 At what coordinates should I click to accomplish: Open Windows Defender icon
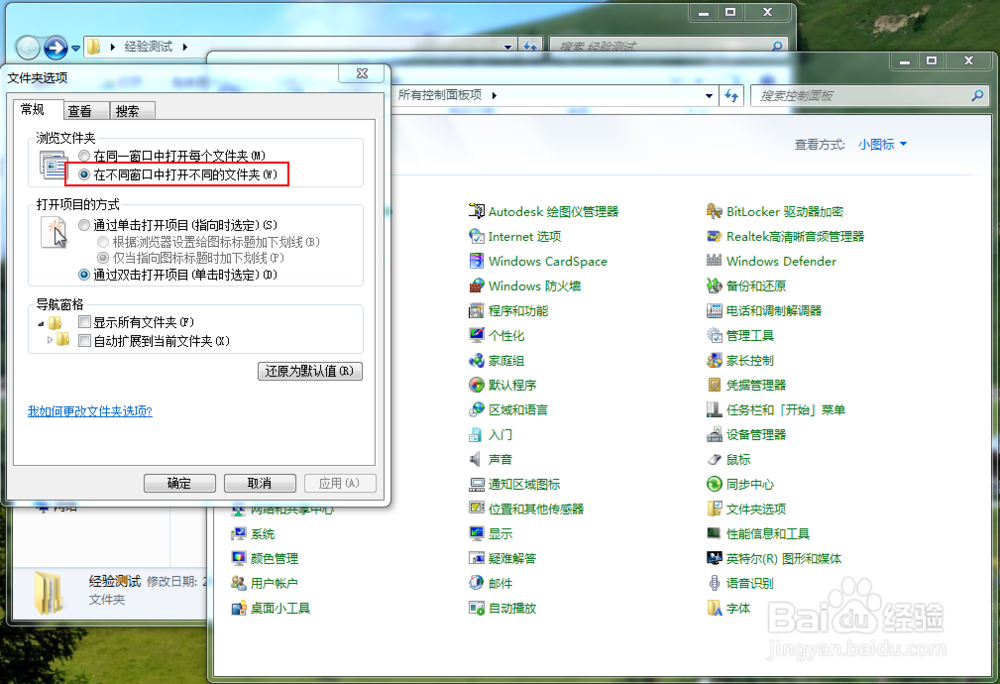pos(714,261)
